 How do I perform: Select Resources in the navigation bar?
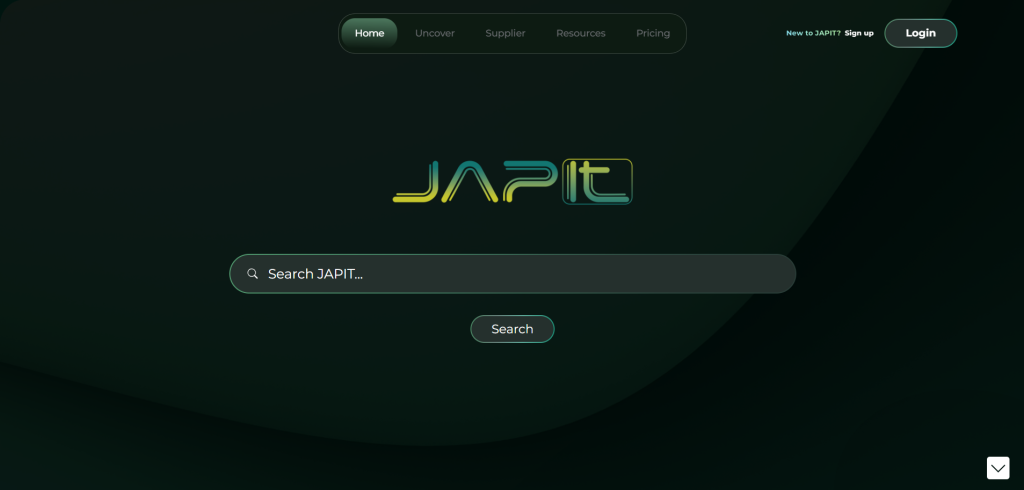(x=581, y=33)
